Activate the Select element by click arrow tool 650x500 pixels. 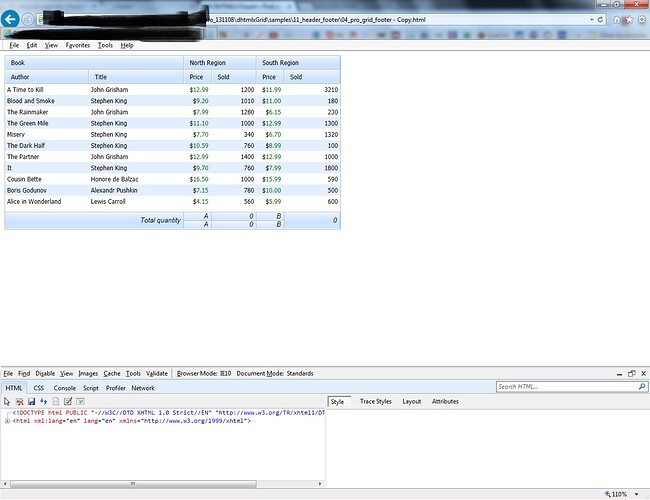[x=7, y=401]
